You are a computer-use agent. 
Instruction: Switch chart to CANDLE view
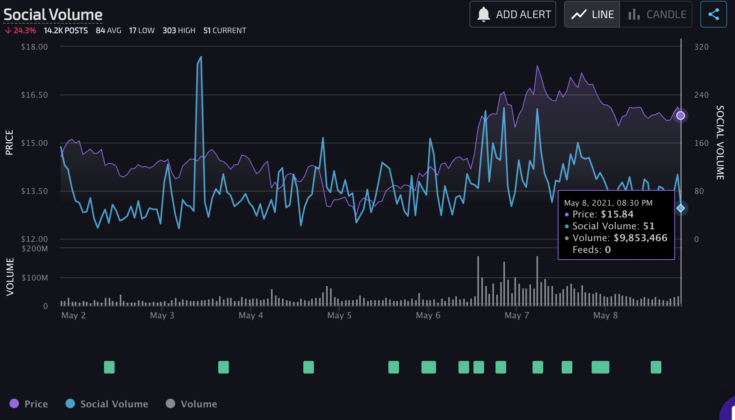click(656, 15)
